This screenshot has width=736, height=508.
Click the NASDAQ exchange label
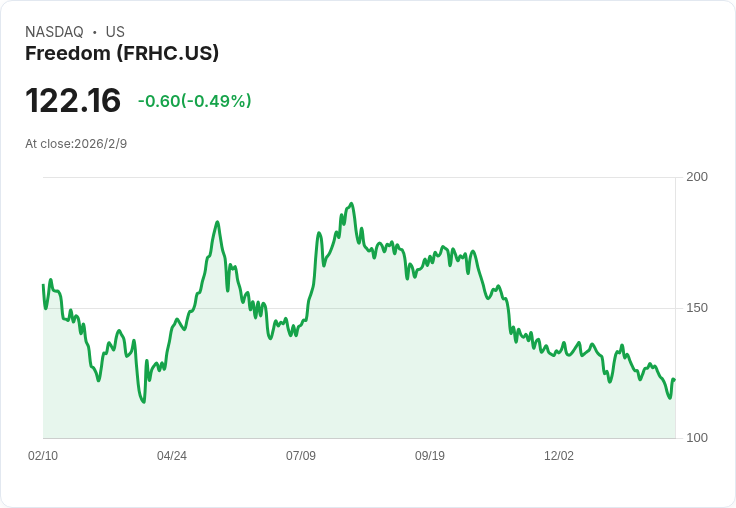click(54, 32)
